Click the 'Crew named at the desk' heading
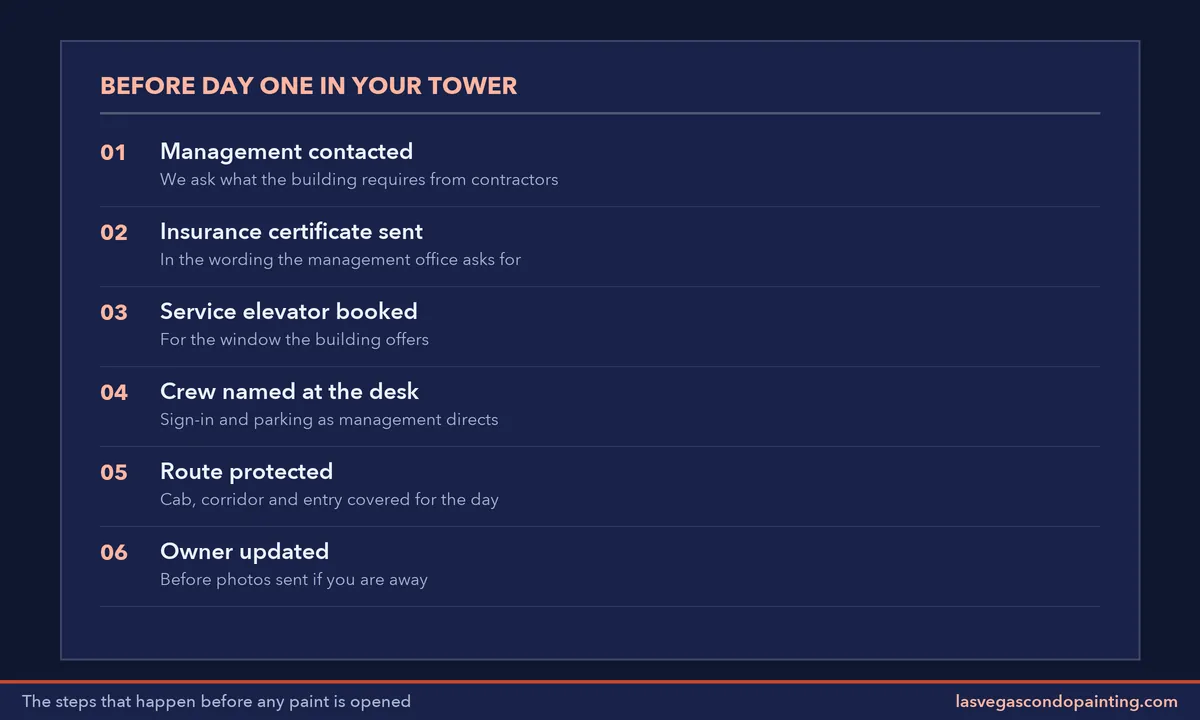The height and width of the screenshot is (720, 1200). click(289, 391)
